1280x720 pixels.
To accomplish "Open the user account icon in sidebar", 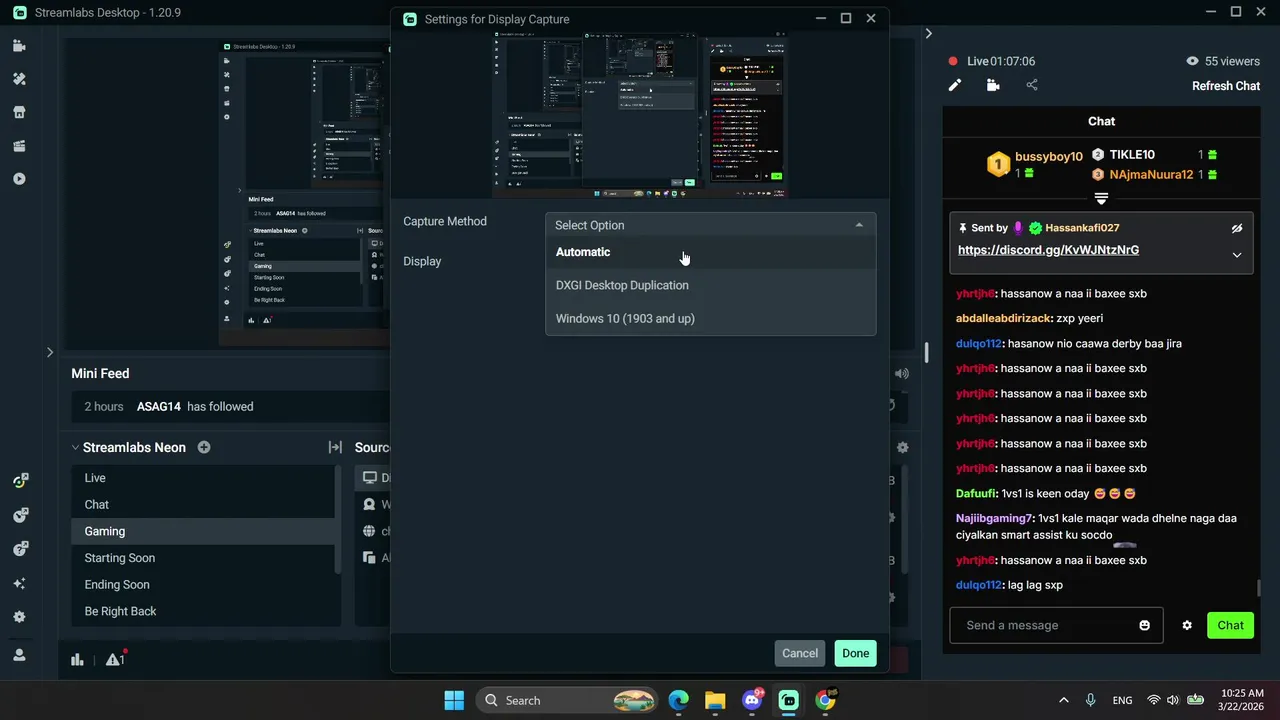I will coord(19,655).
